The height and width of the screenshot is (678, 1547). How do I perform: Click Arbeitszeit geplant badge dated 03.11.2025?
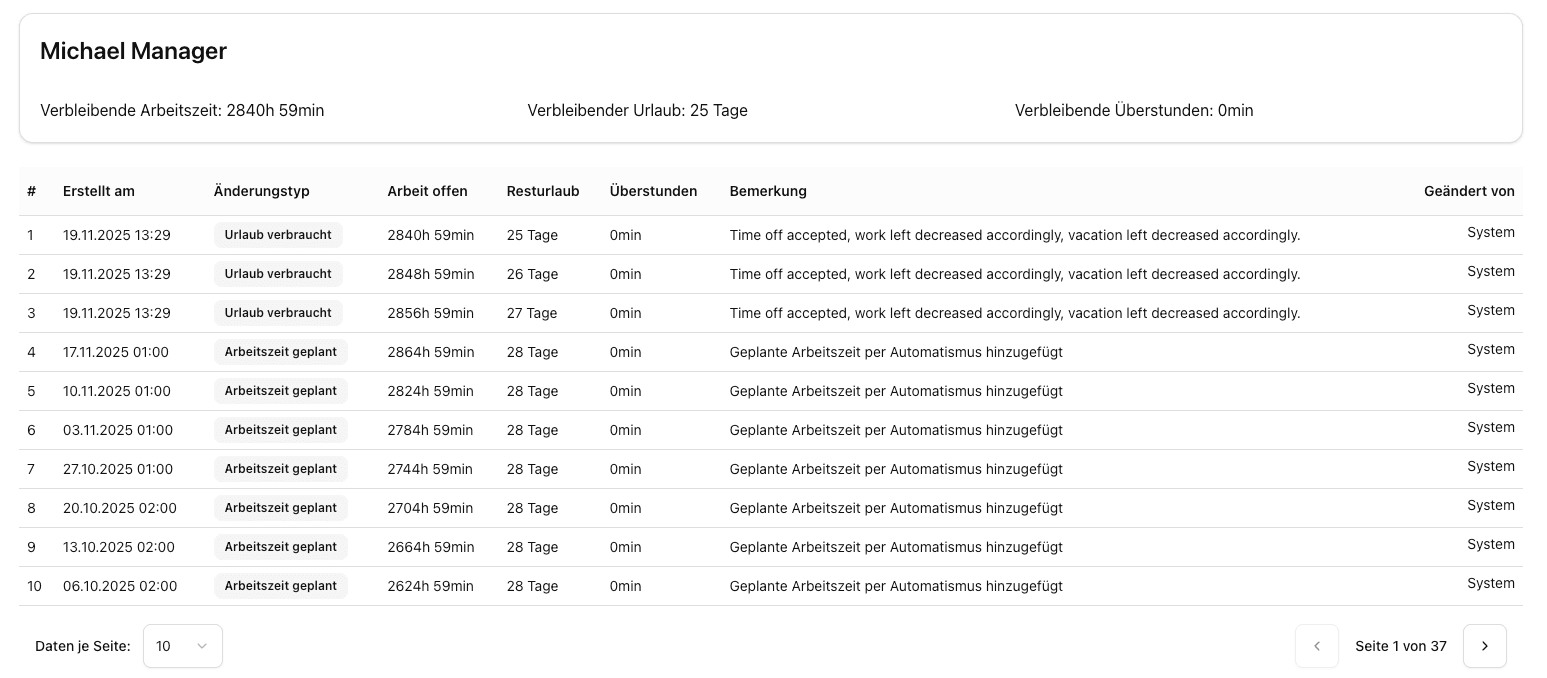(x=281, y=430)
